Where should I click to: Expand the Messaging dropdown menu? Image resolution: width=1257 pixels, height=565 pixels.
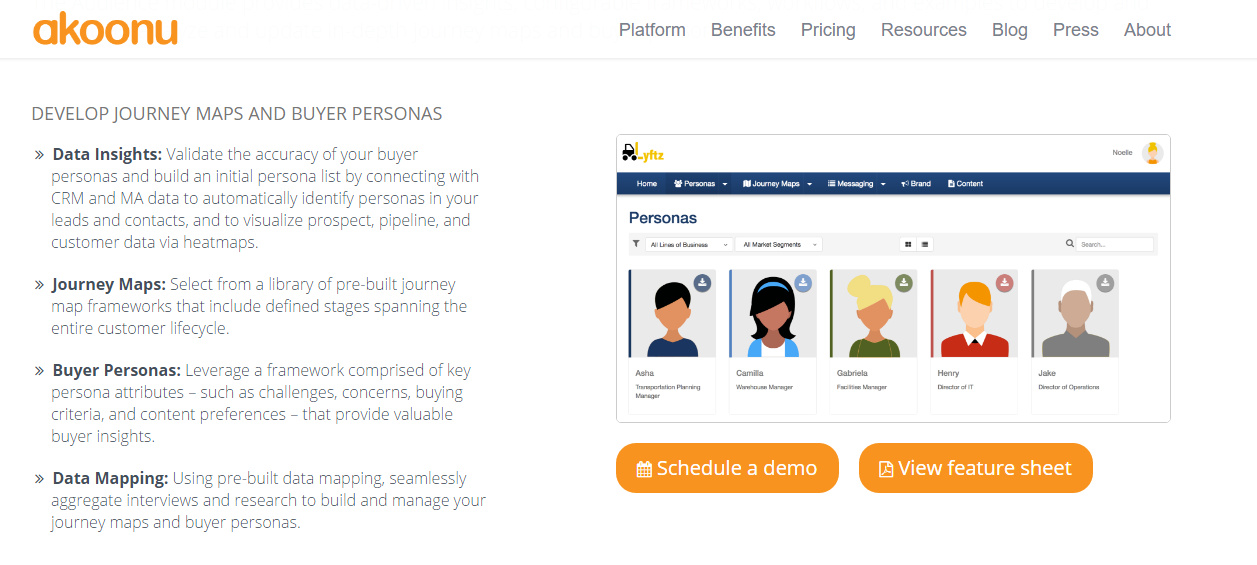click(856, 184)
